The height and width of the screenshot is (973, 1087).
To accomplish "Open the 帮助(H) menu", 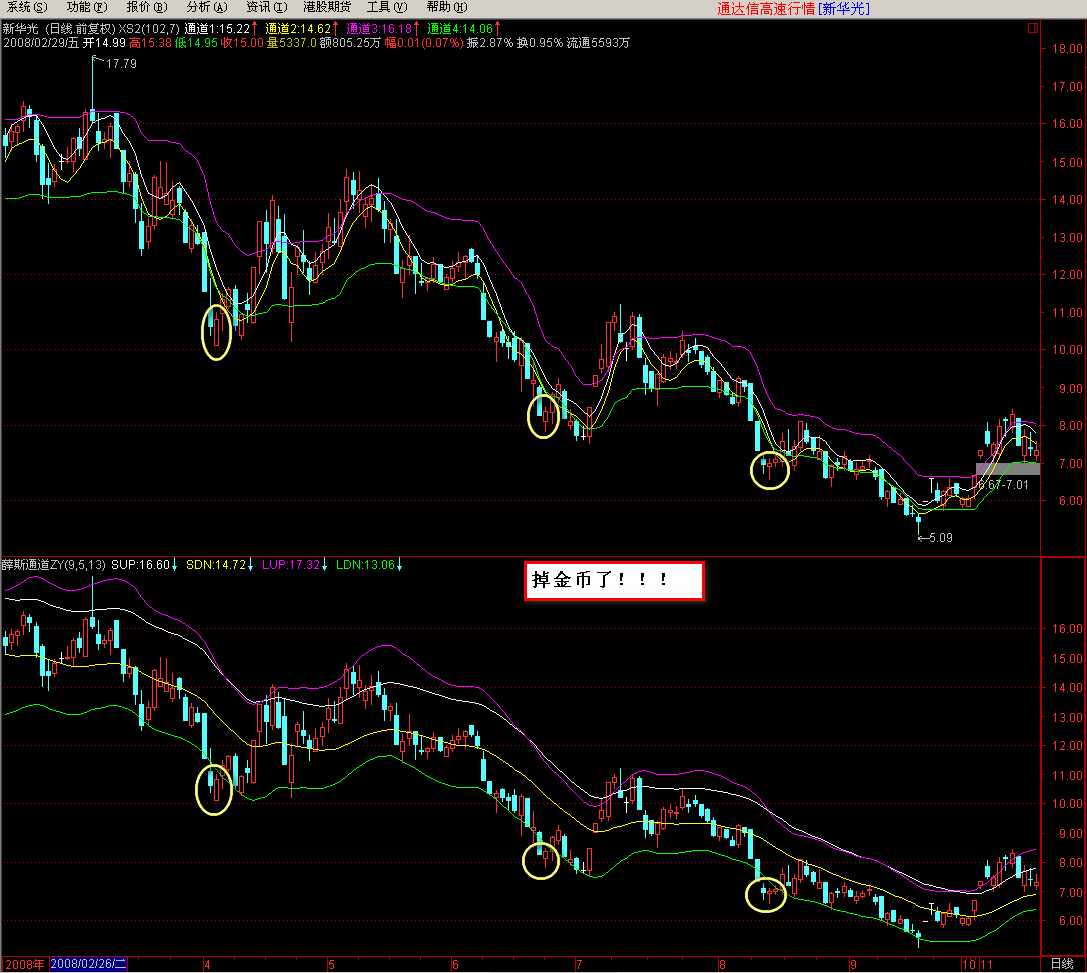I will tap(447, 8).
